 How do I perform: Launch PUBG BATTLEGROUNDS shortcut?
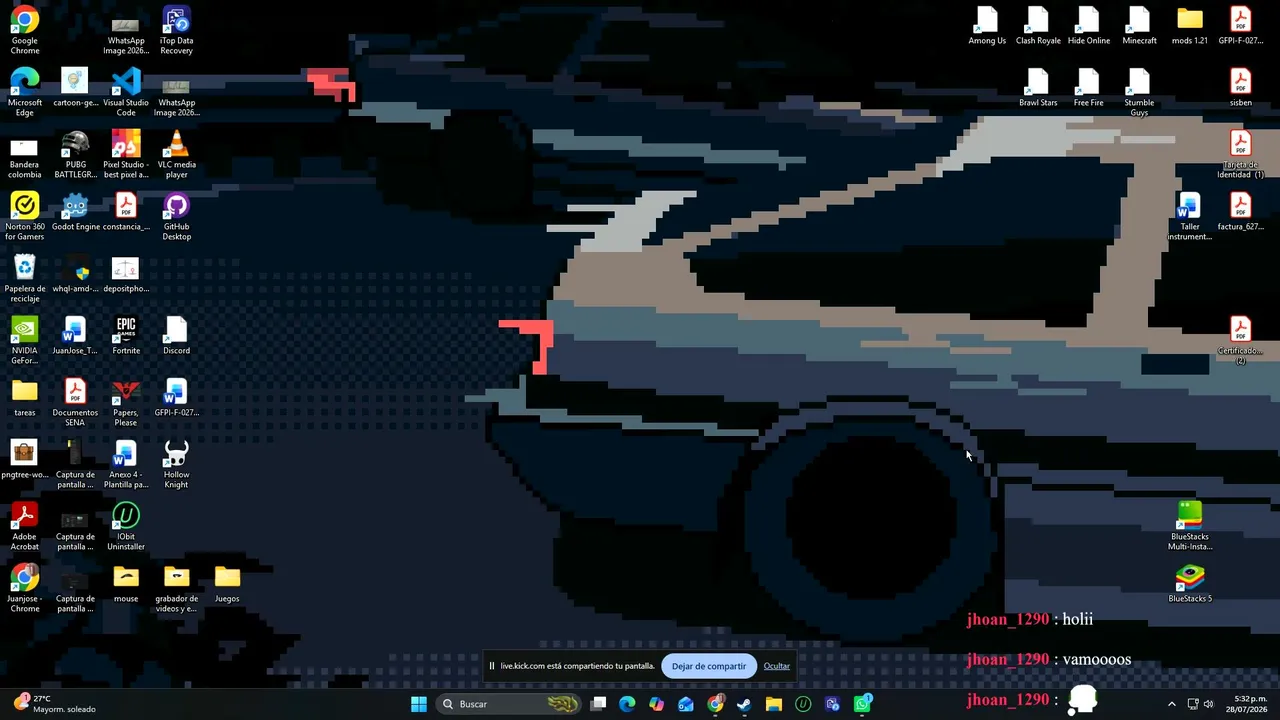[x=75, y=155]
